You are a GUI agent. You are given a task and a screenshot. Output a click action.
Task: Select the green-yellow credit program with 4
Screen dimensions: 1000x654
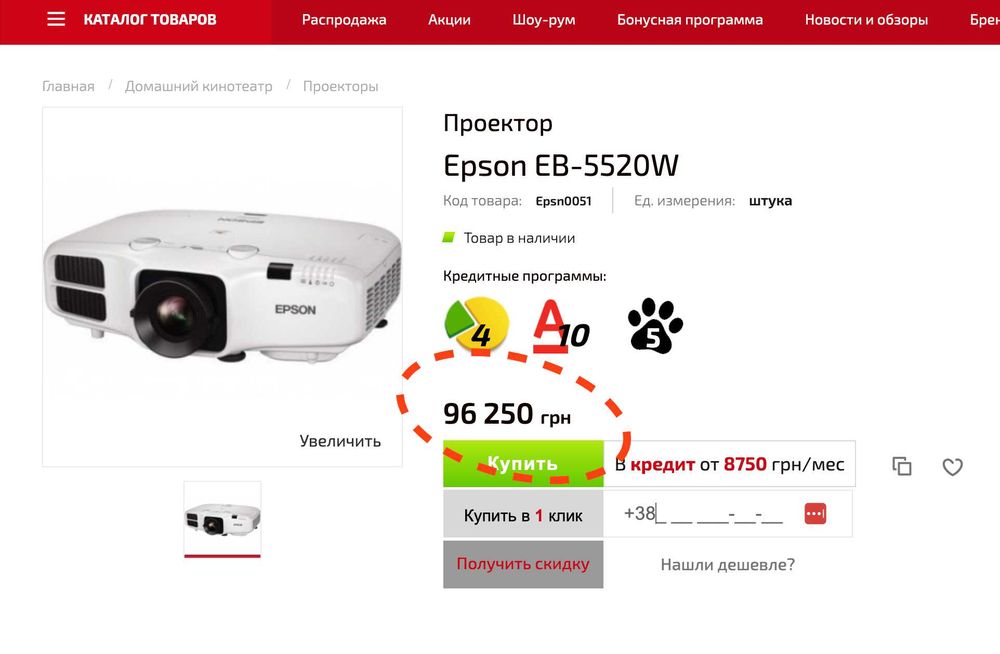click(x=476, y=323)
